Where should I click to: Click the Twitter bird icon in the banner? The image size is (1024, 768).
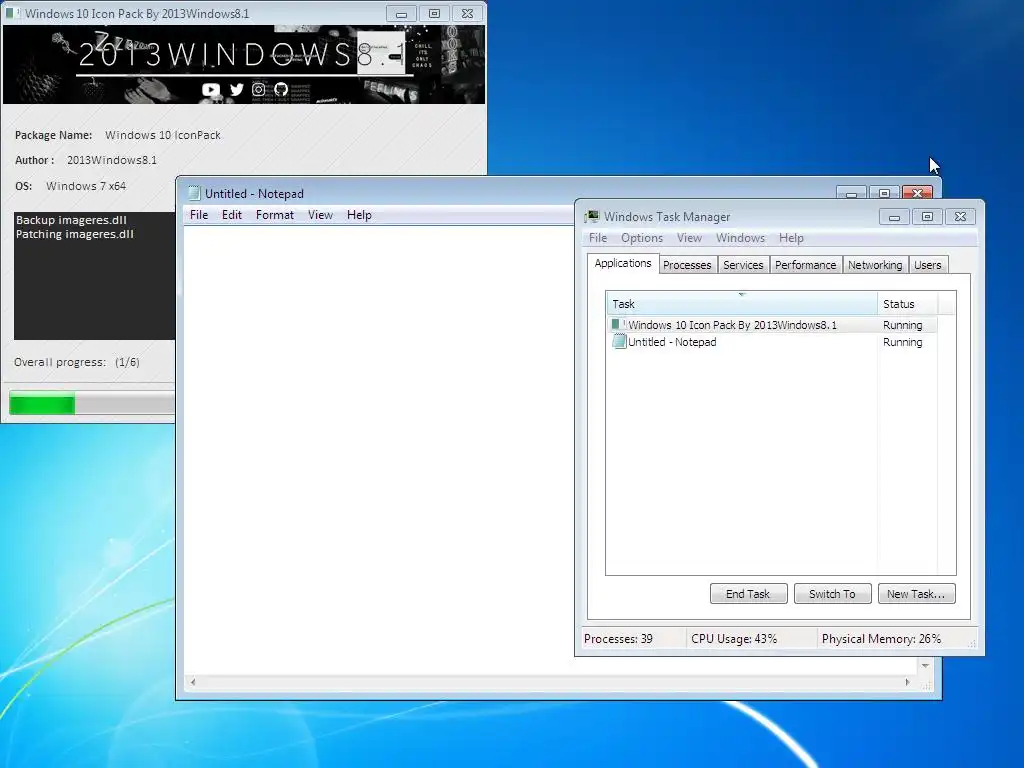pos(236,89)
